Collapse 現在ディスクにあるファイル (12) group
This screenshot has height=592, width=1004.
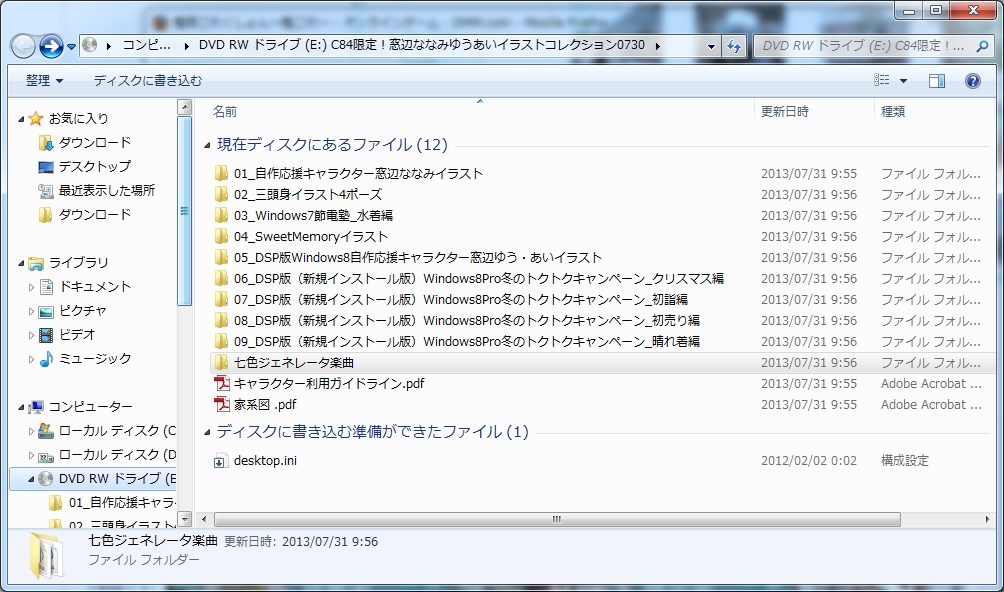(207, 145)
